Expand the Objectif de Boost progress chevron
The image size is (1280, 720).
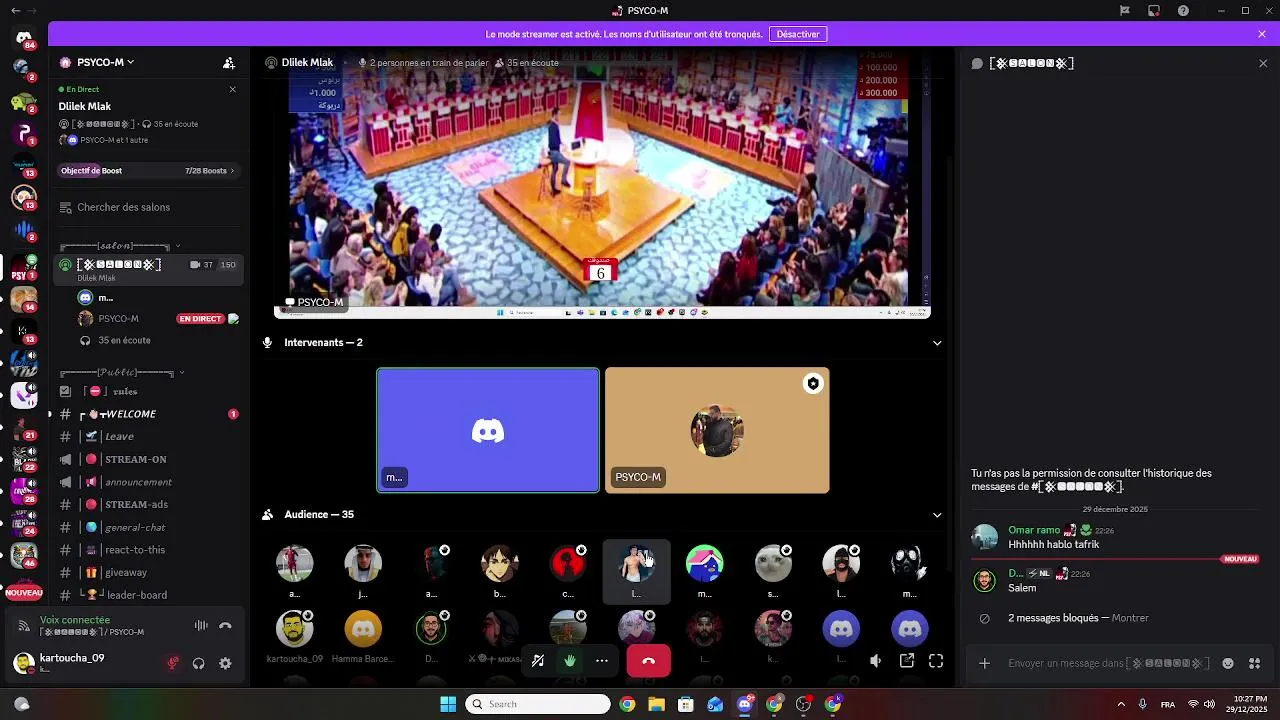click(x=232, y=171)
